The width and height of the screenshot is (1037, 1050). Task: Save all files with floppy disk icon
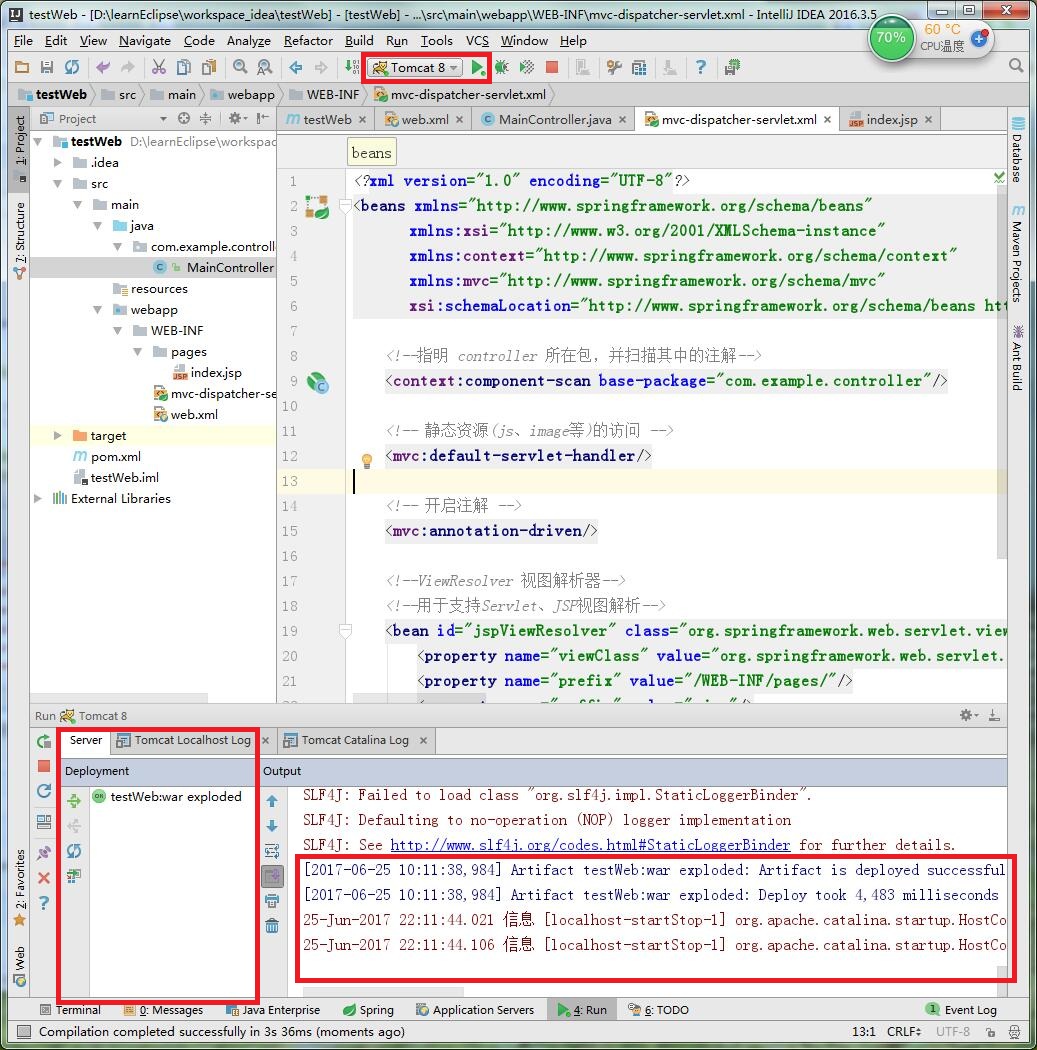click(47, 67)
